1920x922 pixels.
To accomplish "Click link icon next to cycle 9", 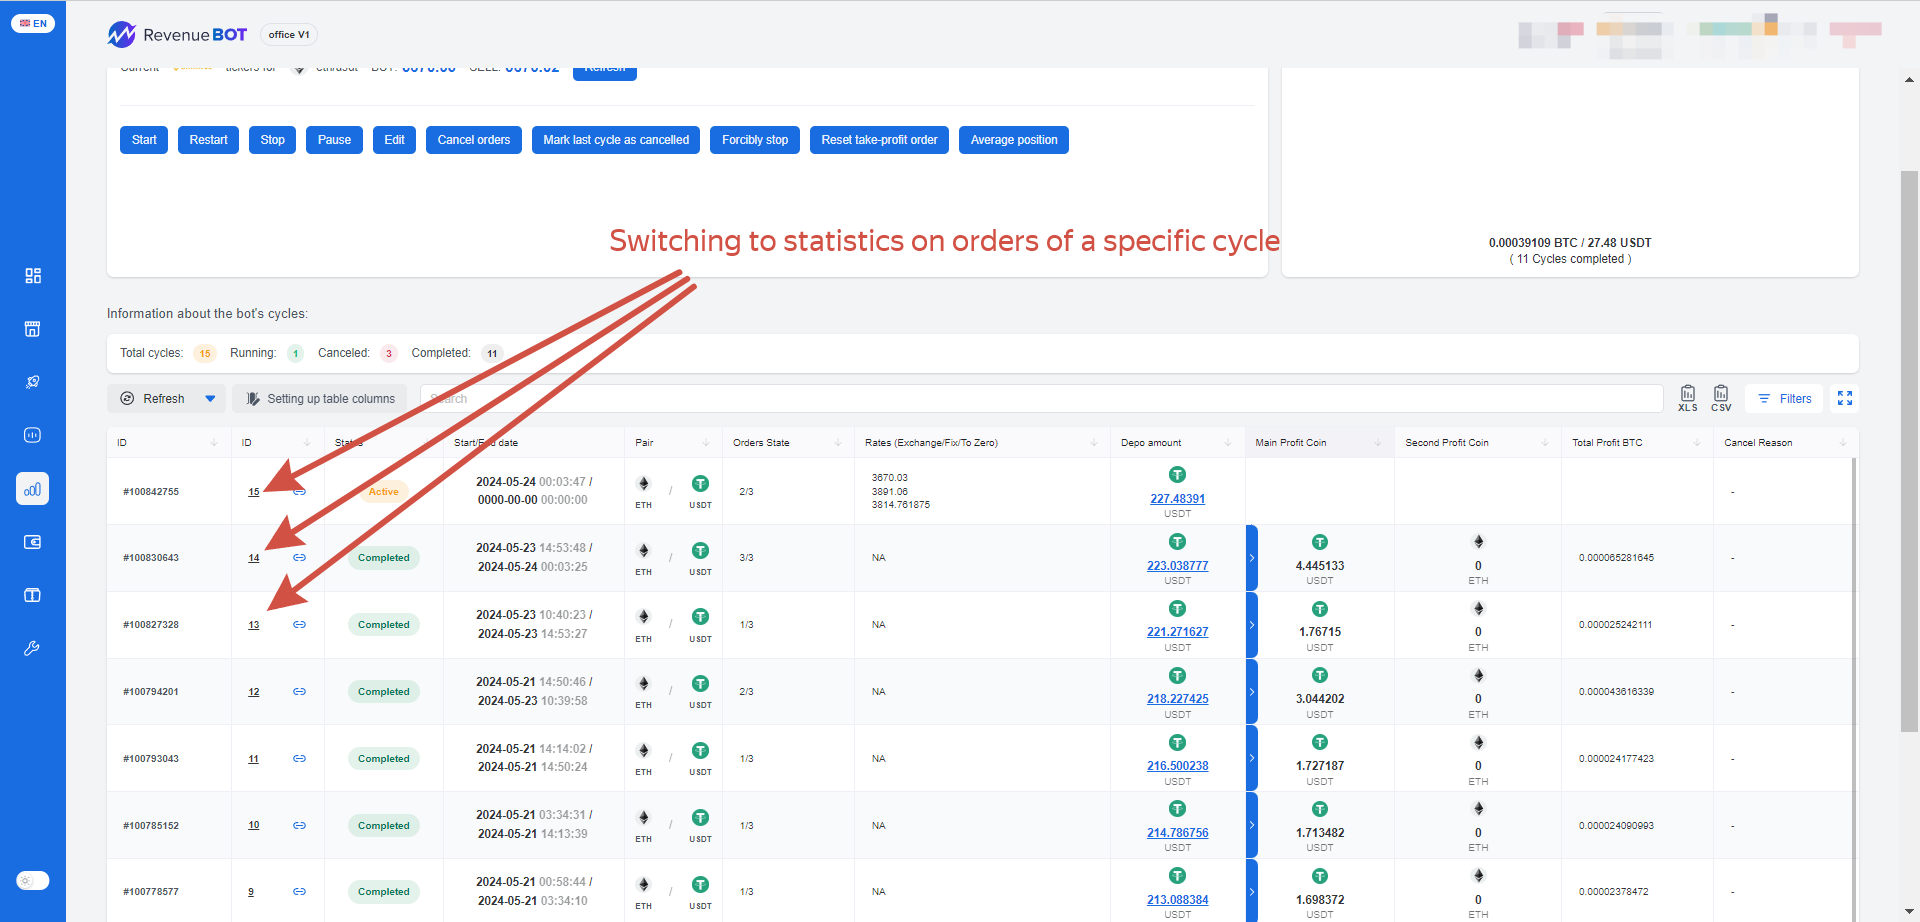I will 299,892.
